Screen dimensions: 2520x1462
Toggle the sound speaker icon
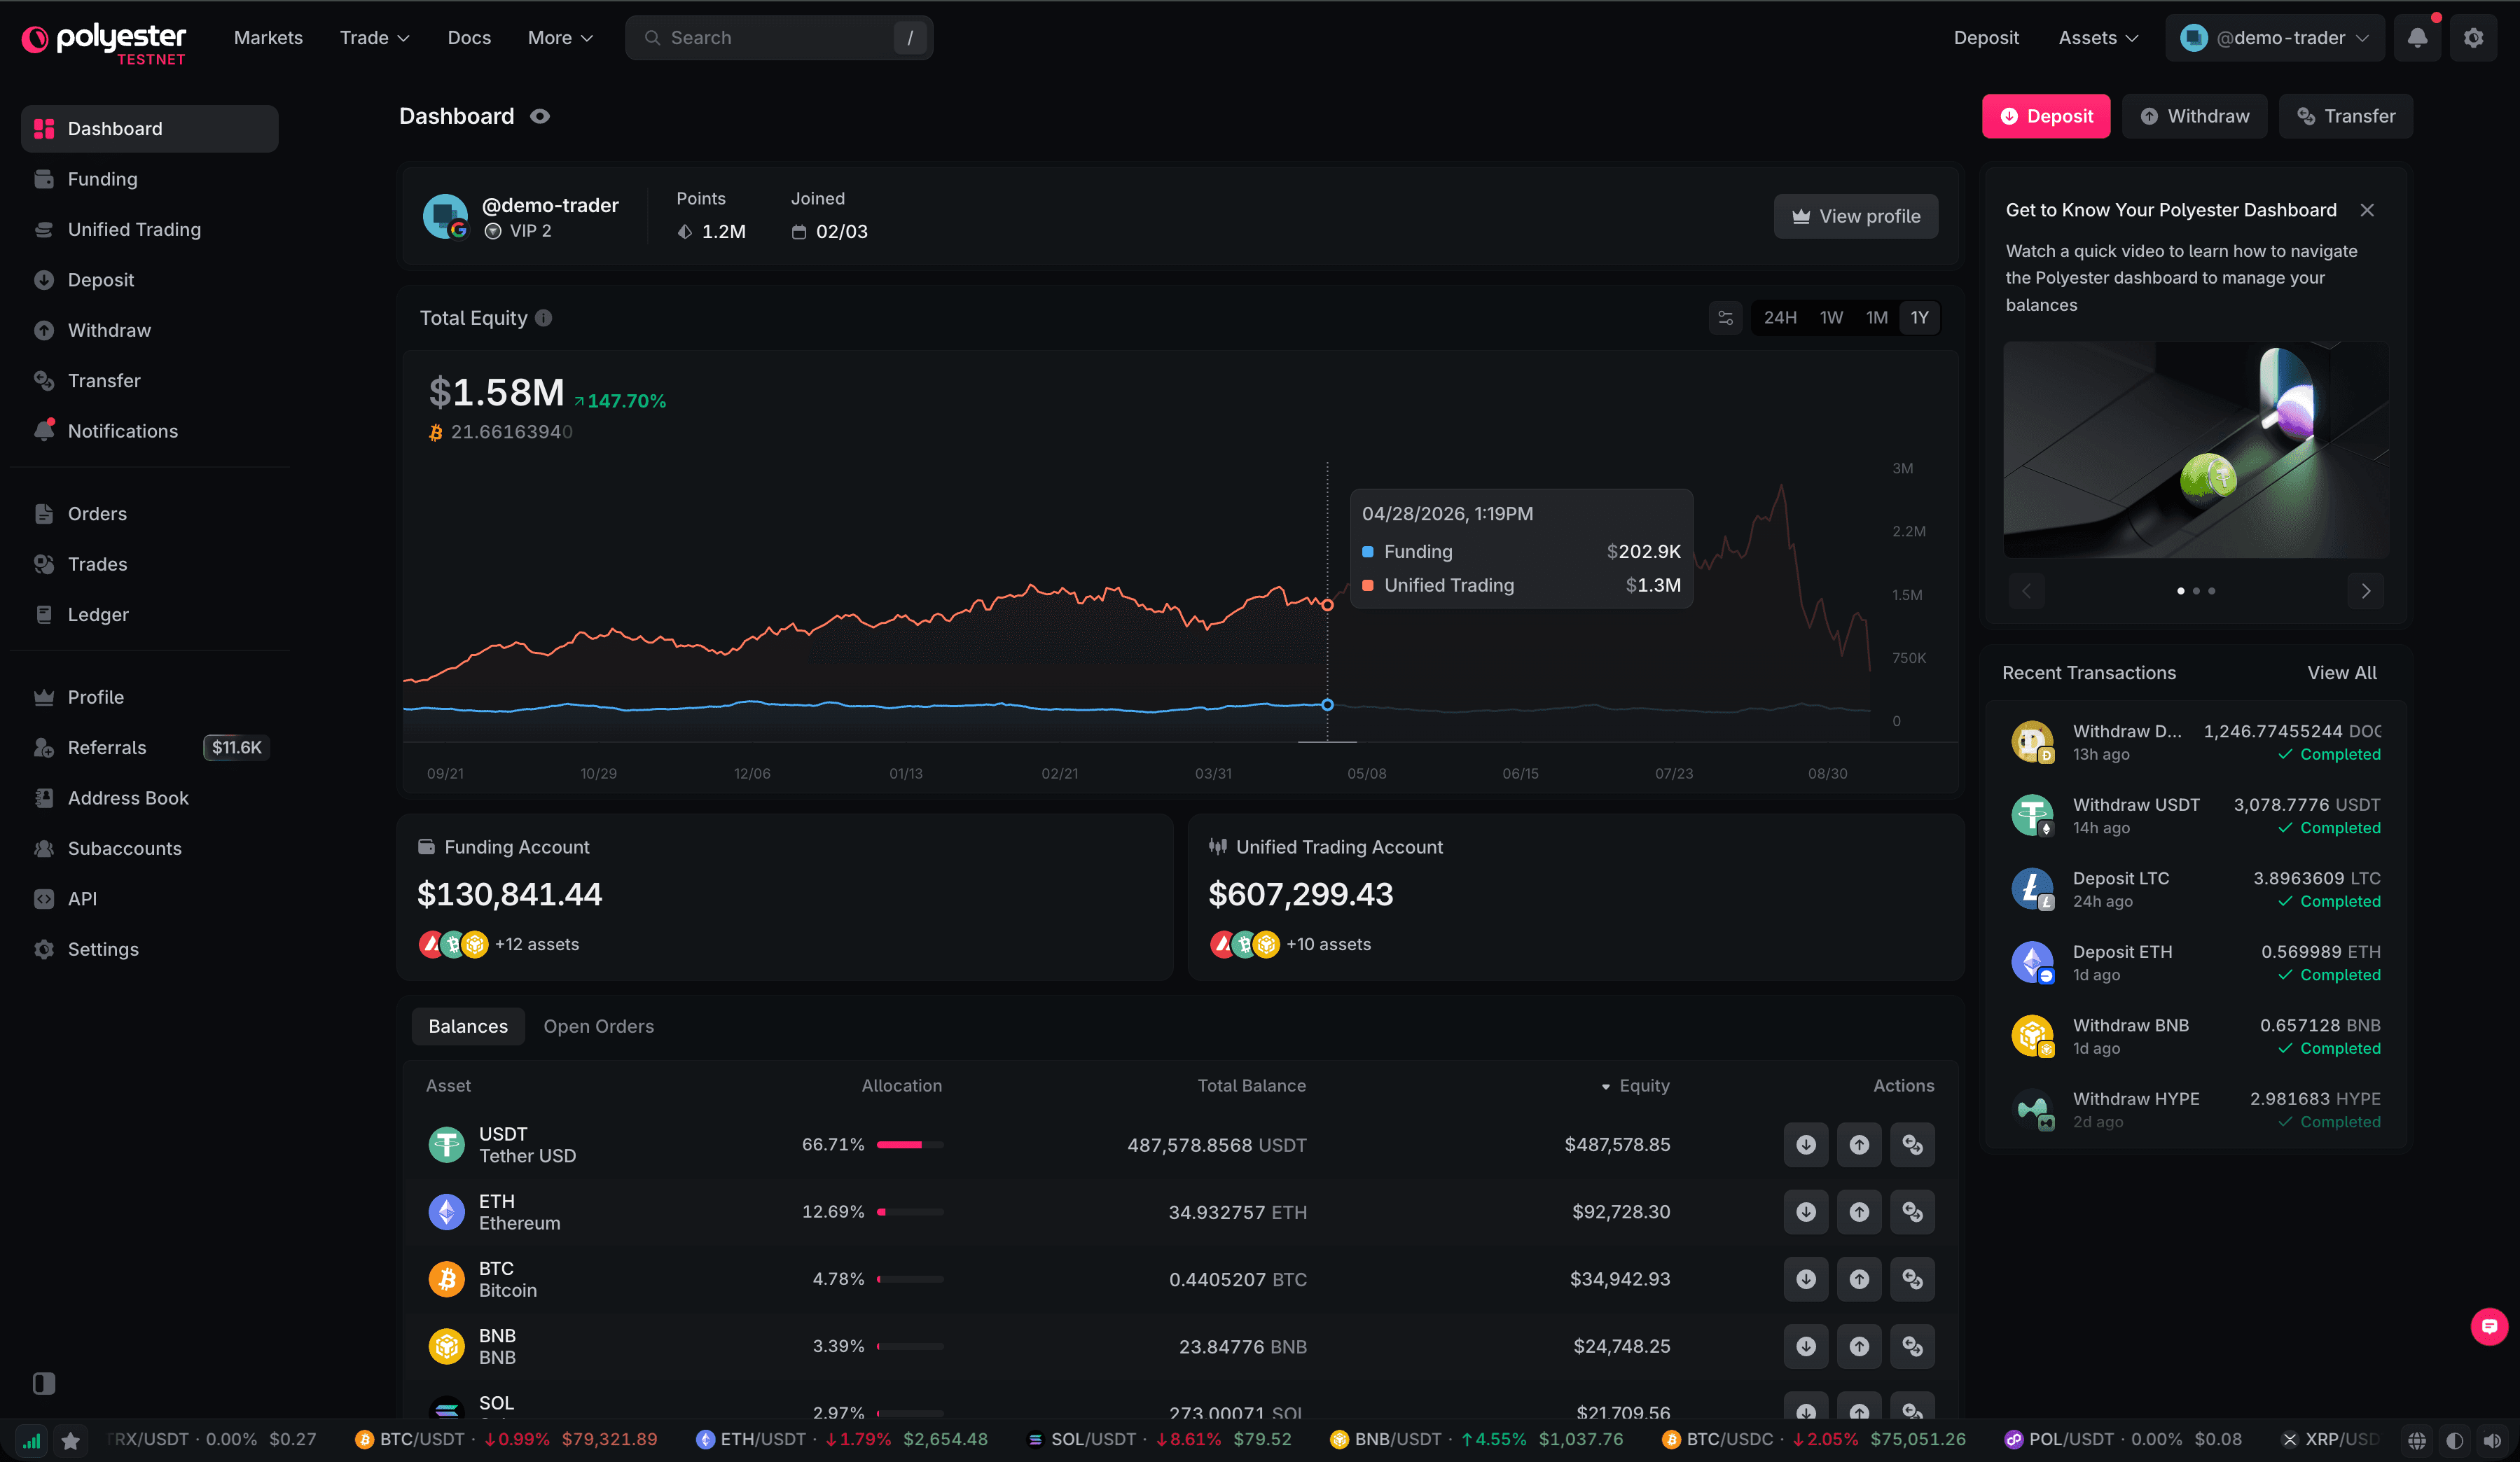click(2491, 1440)
